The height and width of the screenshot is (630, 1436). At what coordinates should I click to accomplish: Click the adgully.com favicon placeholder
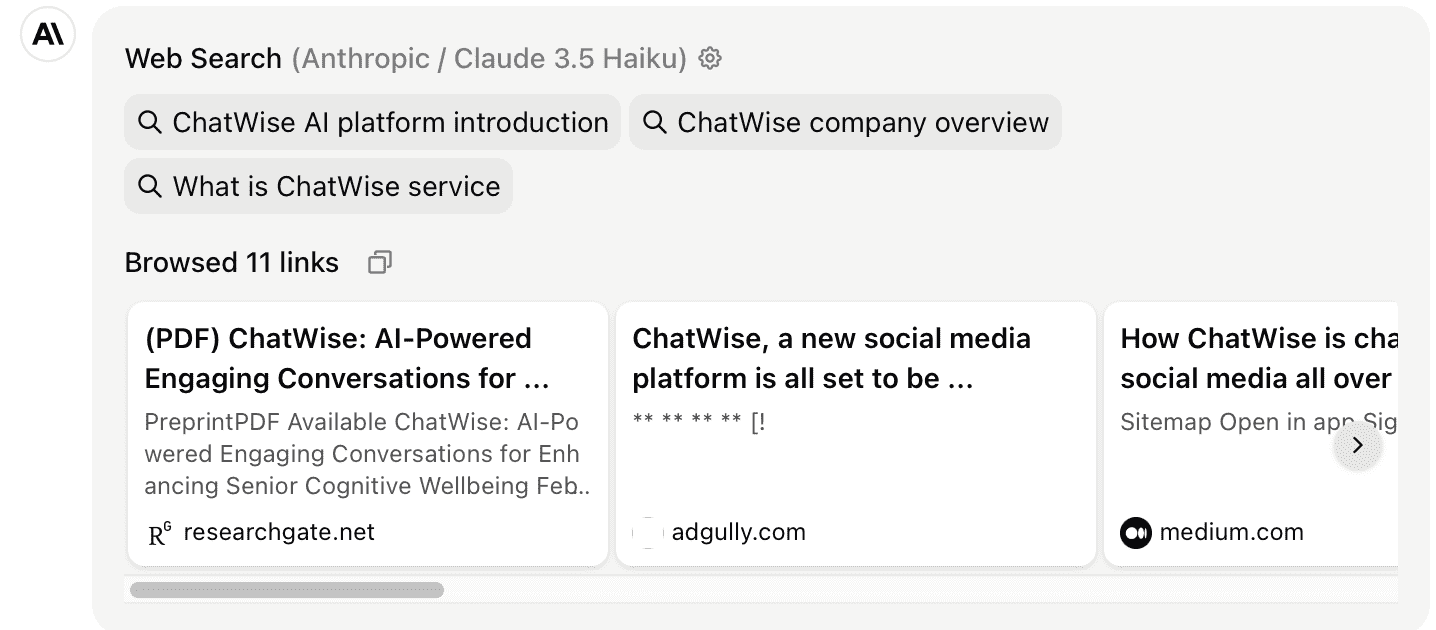(648, 533)
